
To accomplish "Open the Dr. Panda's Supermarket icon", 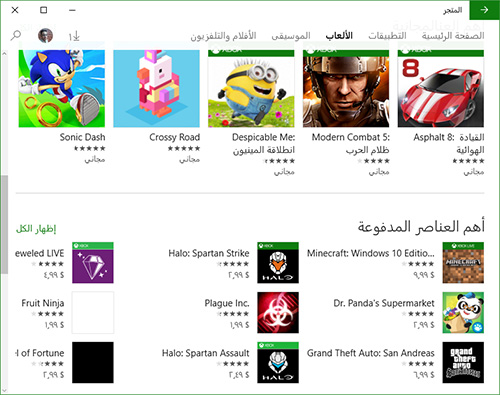I will (x=463, y=313).
